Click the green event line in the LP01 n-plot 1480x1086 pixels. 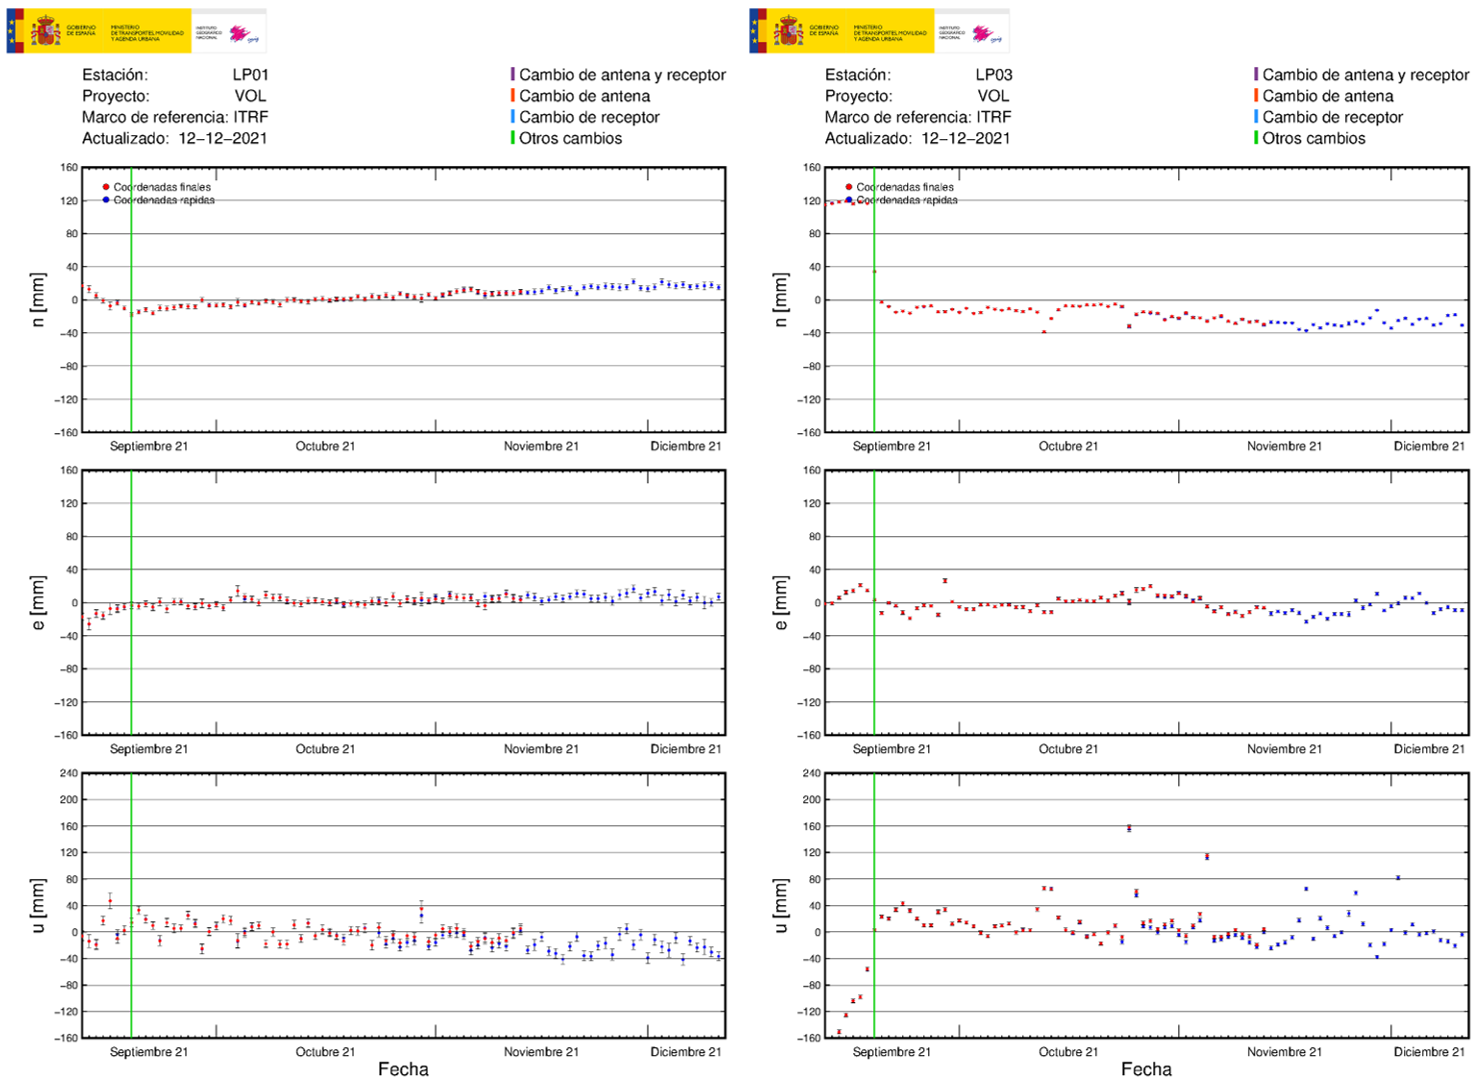click(133, 300)
